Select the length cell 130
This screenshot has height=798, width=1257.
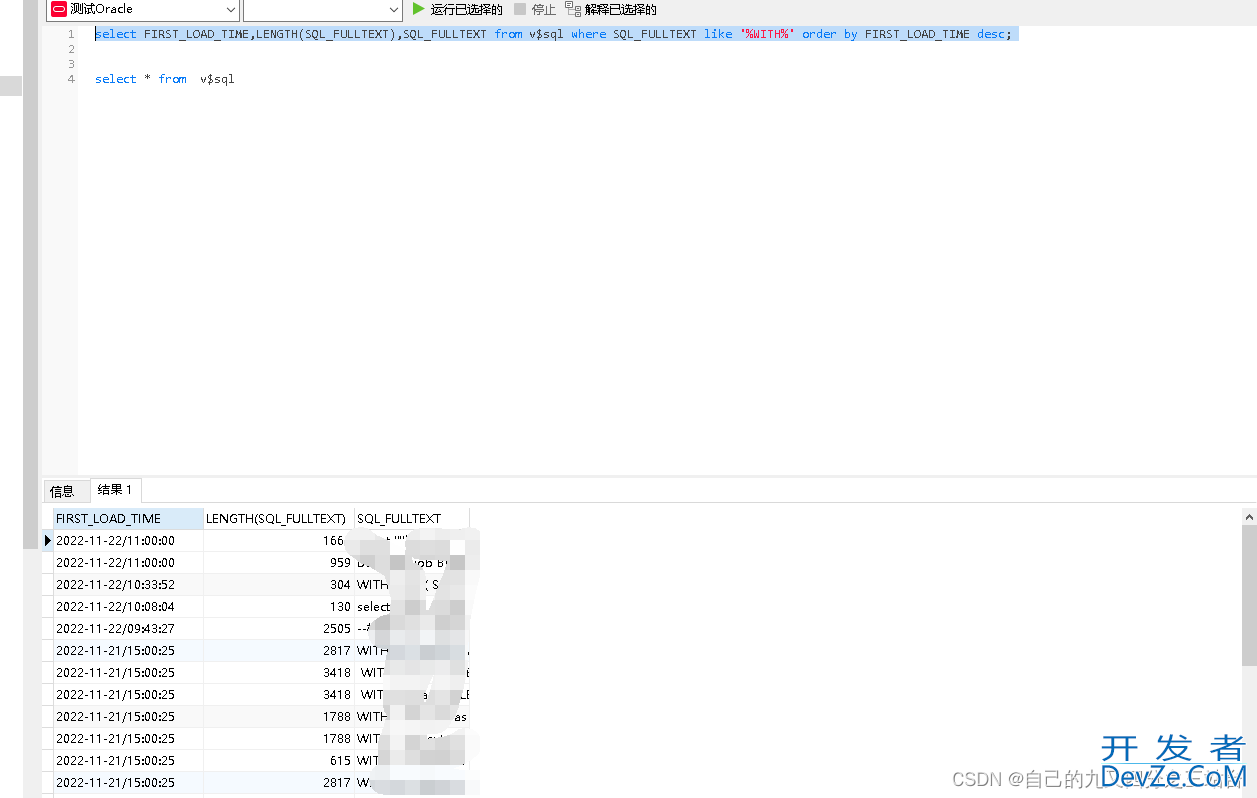click(x=279, y=607)
